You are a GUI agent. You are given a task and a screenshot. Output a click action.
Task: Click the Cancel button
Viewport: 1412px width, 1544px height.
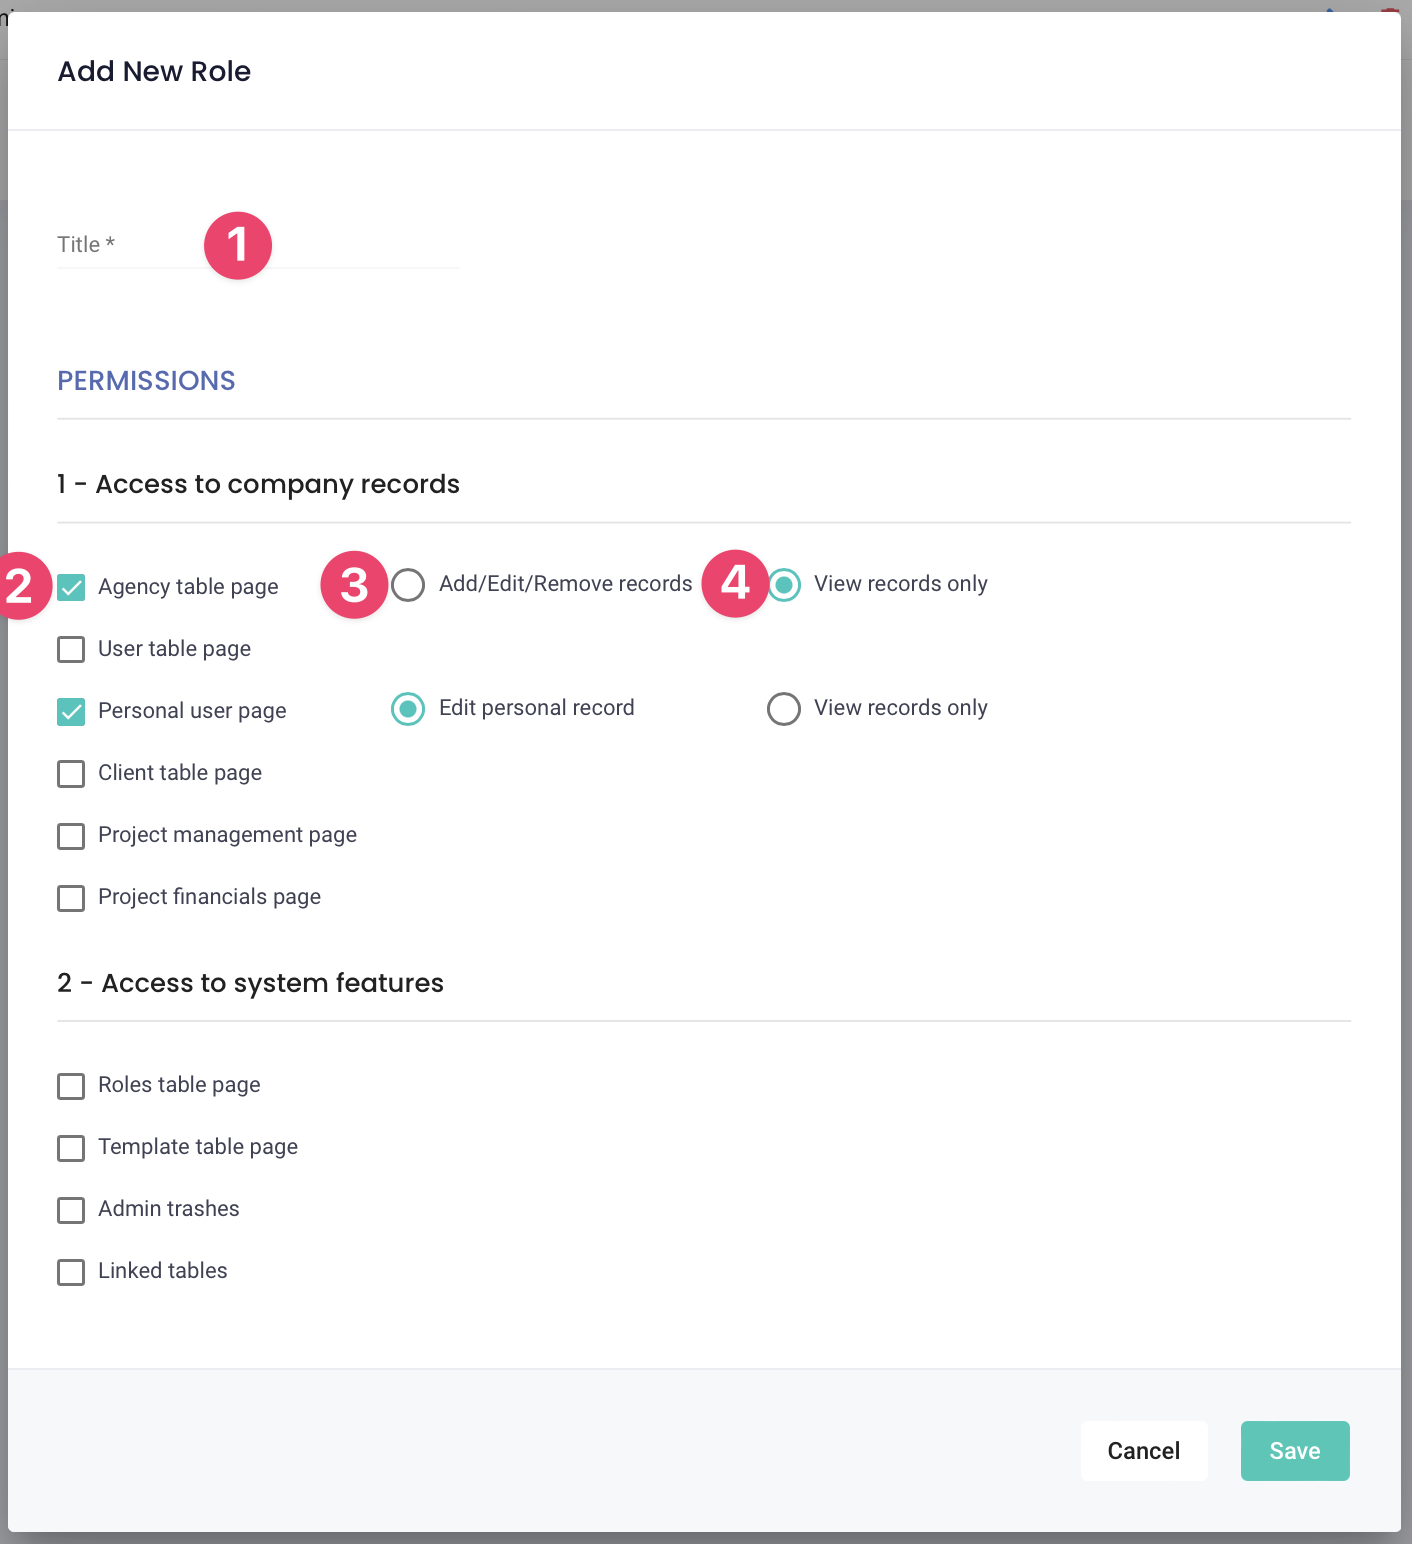coord(1143,1450)
